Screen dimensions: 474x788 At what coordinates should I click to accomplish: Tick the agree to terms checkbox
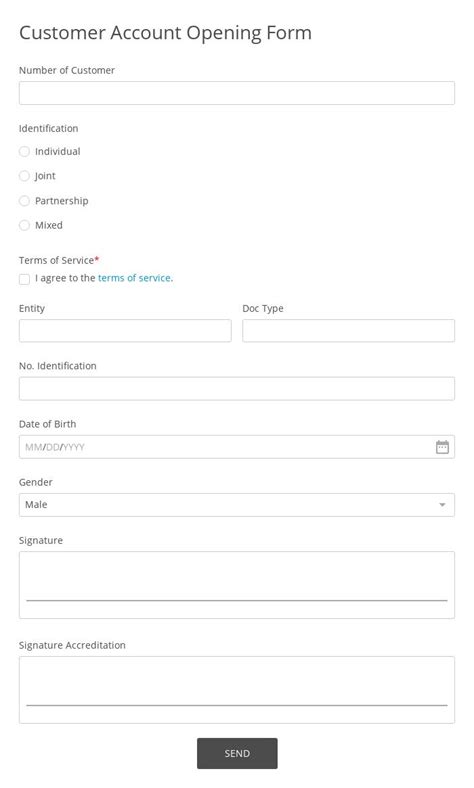[24, 279]
